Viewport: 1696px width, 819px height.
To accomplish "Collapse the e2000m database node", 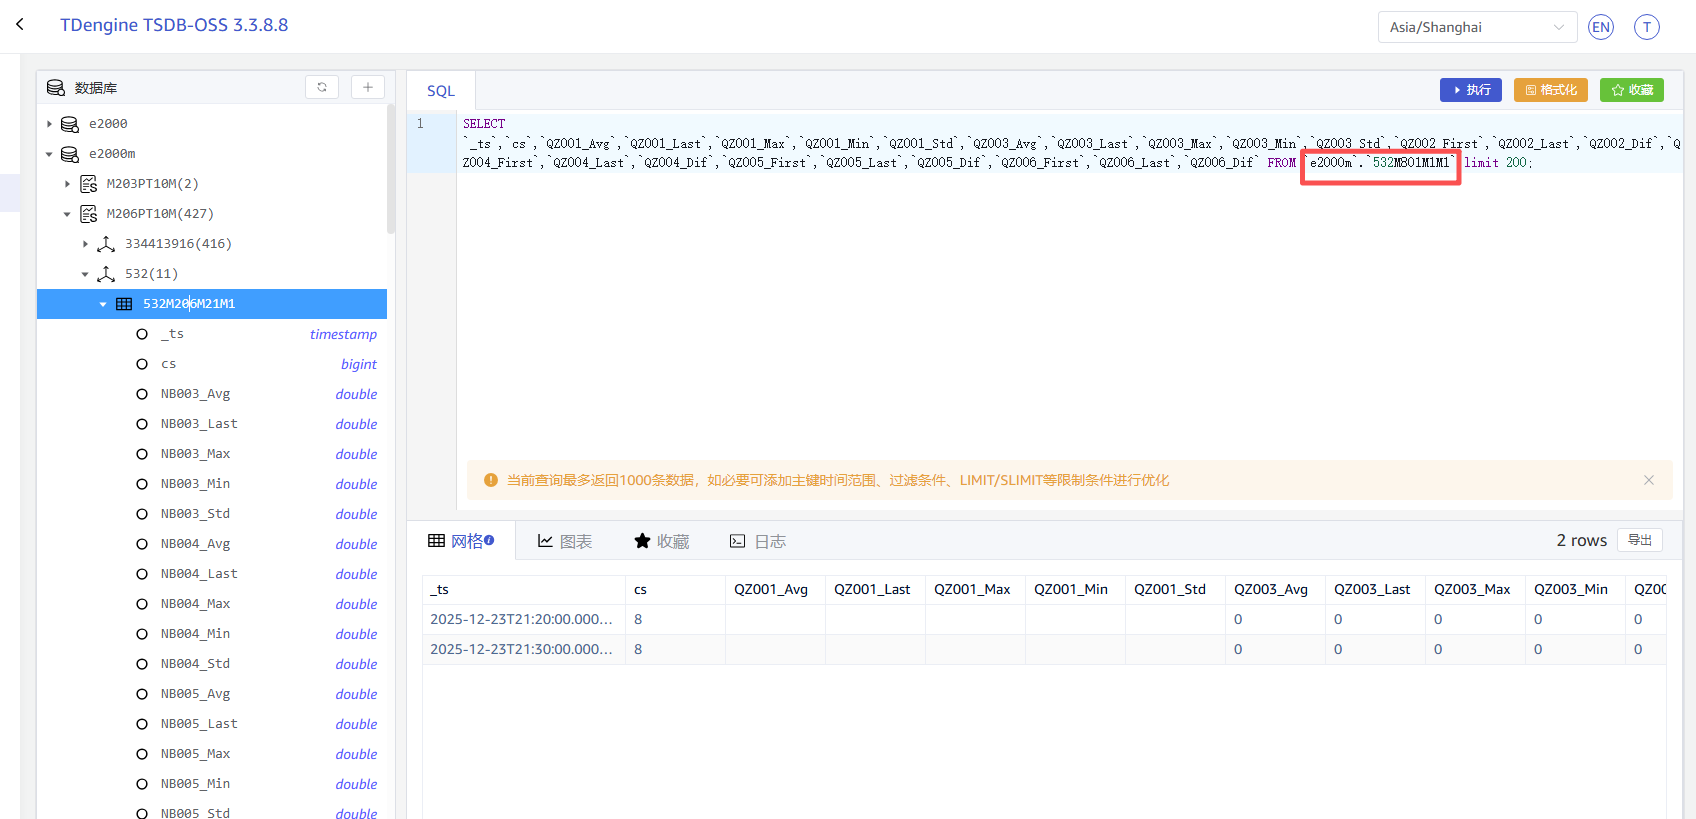I will (49, 154).
